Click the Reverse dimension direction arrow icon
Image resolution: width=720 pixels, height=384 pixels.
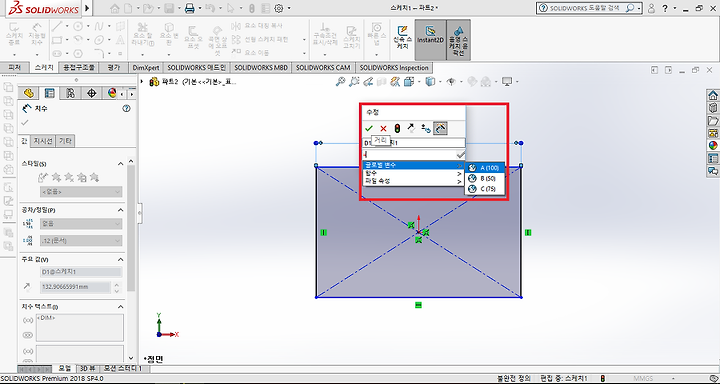tap(411, 129)
